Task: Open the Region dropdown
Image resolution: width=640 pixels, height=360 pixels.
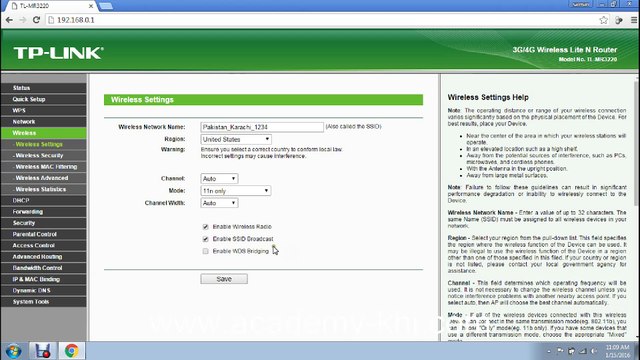Action: tap(236, 139)
